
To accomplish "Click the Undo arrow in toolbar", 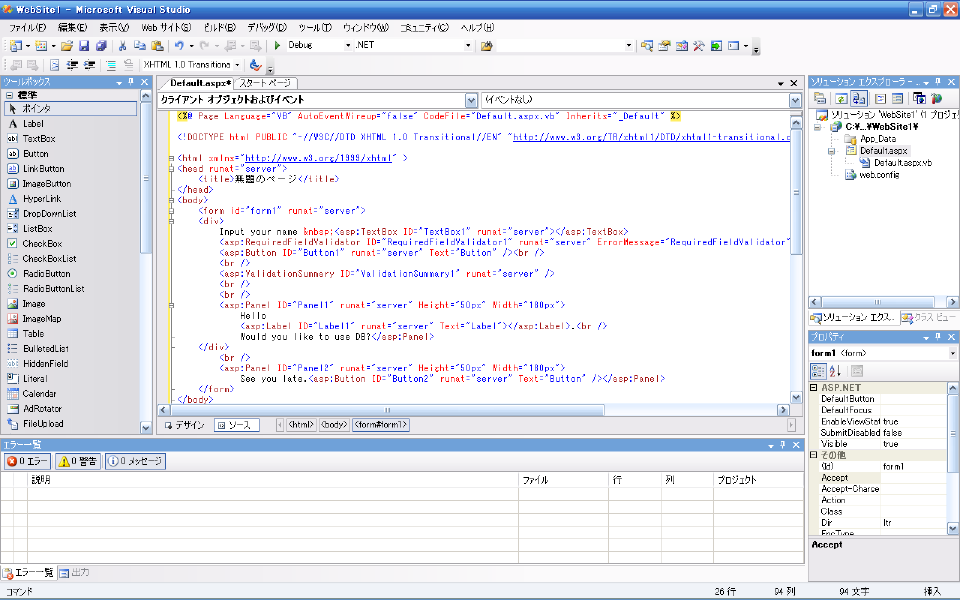I will (178, 46).
